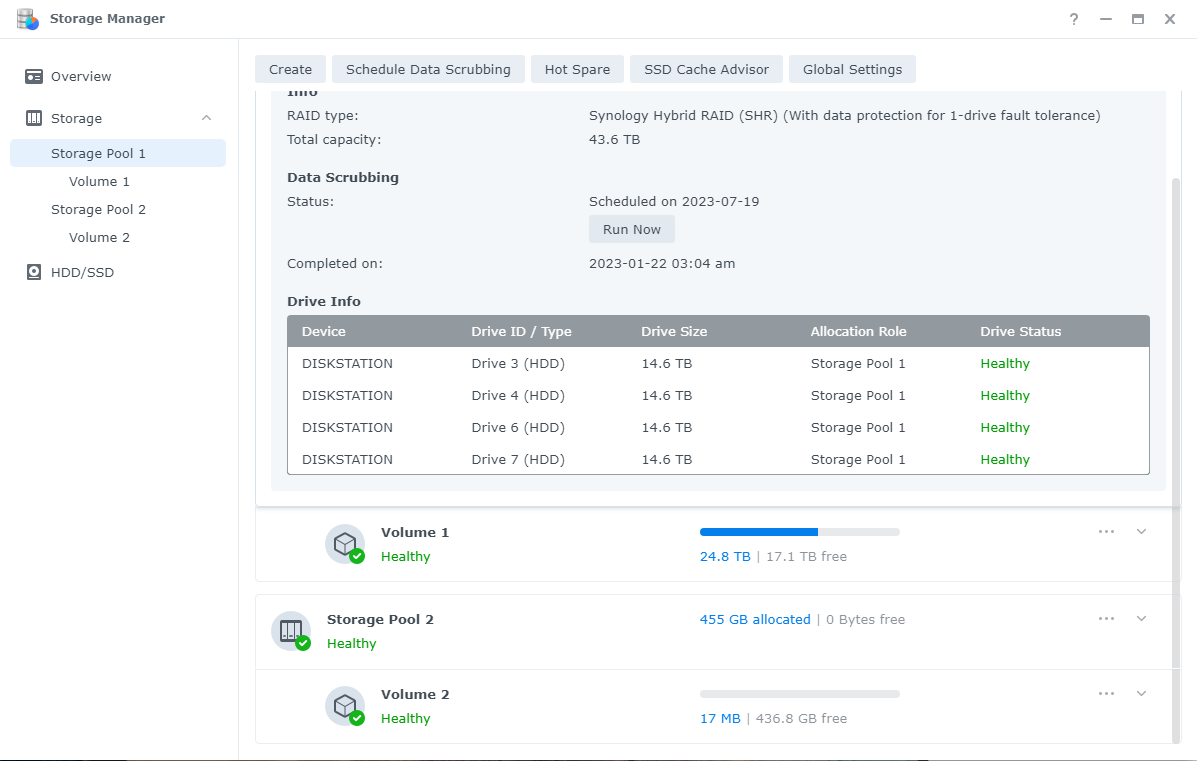The width and height of the screenshot is (1197, 761).
Task: Click the Synology Hybrid RAID type text
Action: point(844,115)
